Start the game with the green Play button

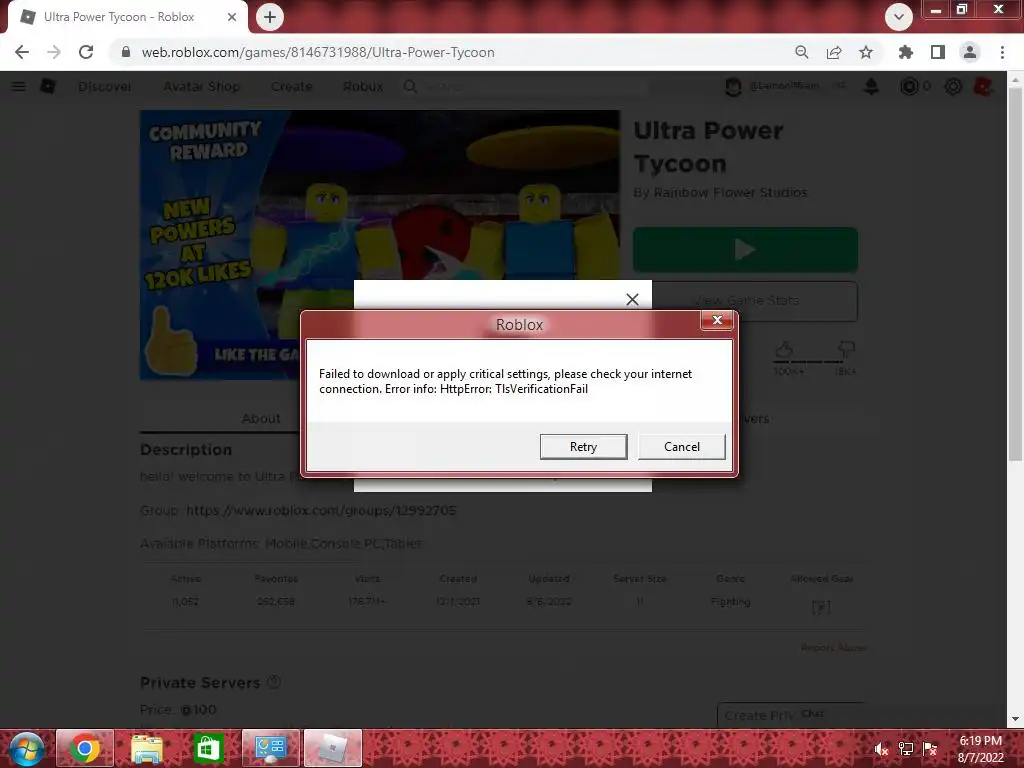[x=745, y=249]
